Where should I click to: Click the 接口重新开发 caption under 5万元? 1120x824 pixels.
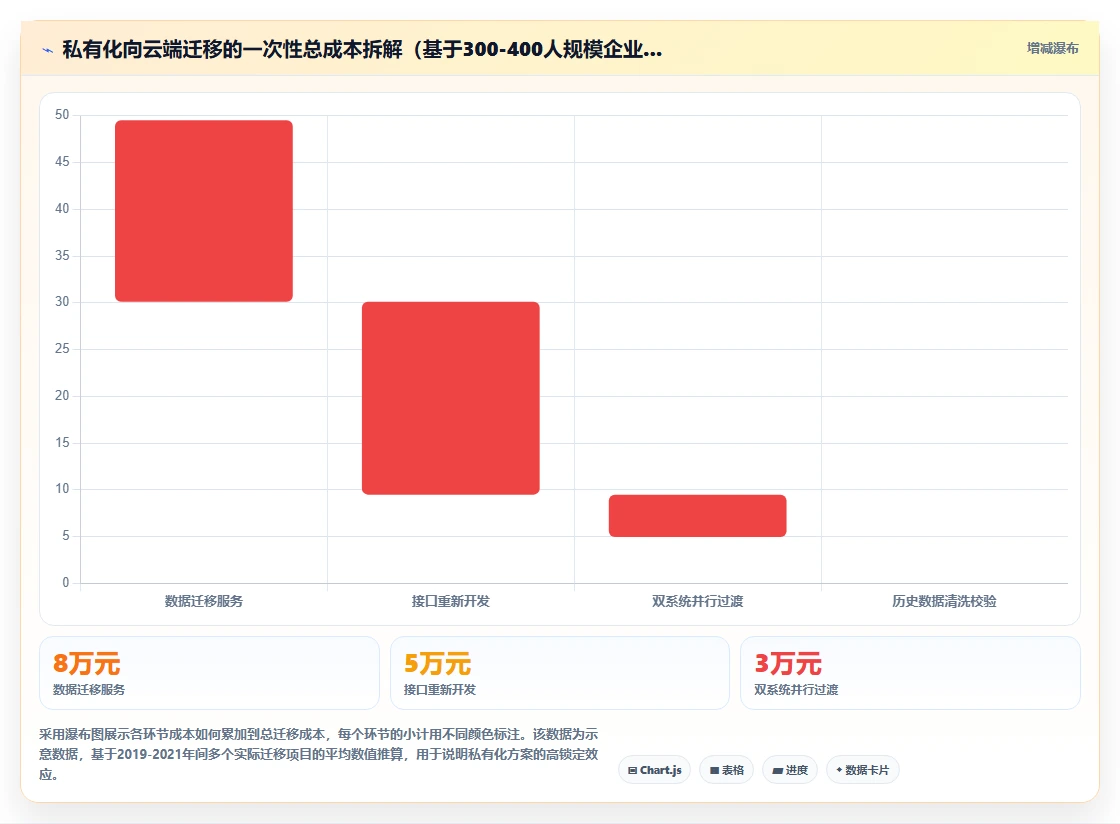coord(439,690)
